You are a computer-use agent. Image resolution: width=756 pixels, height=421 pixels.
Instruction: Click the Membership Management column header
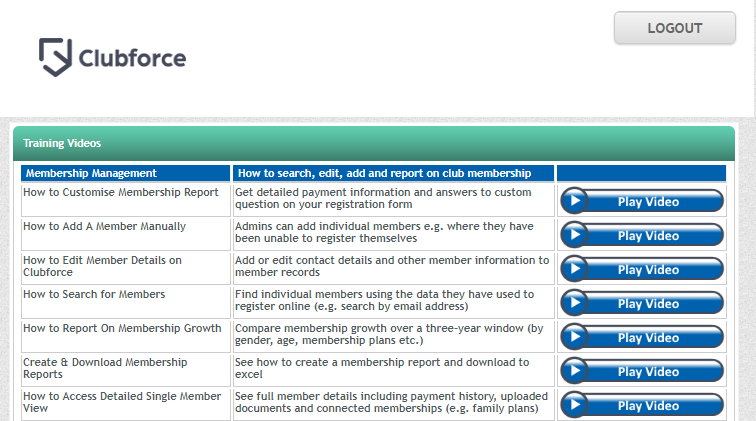(91, 173)
